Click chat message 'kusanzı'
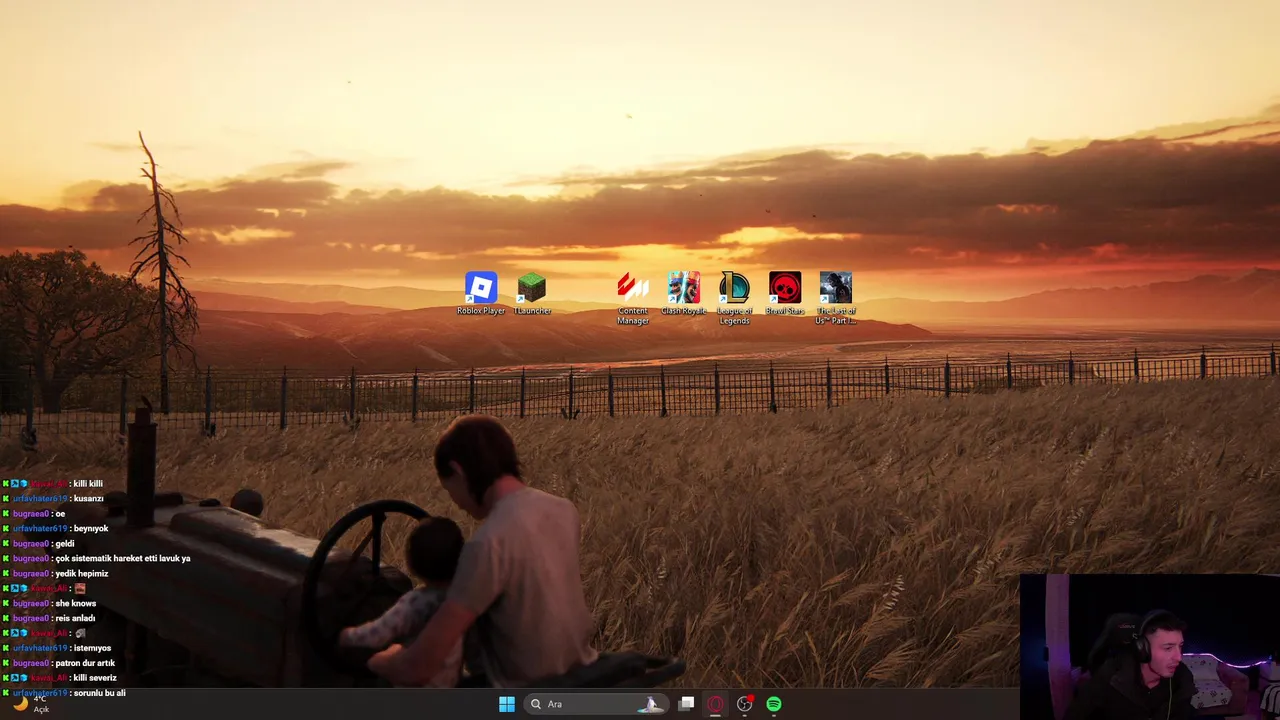The height and width of the screenshot is (720, 1280). [89, 498]
